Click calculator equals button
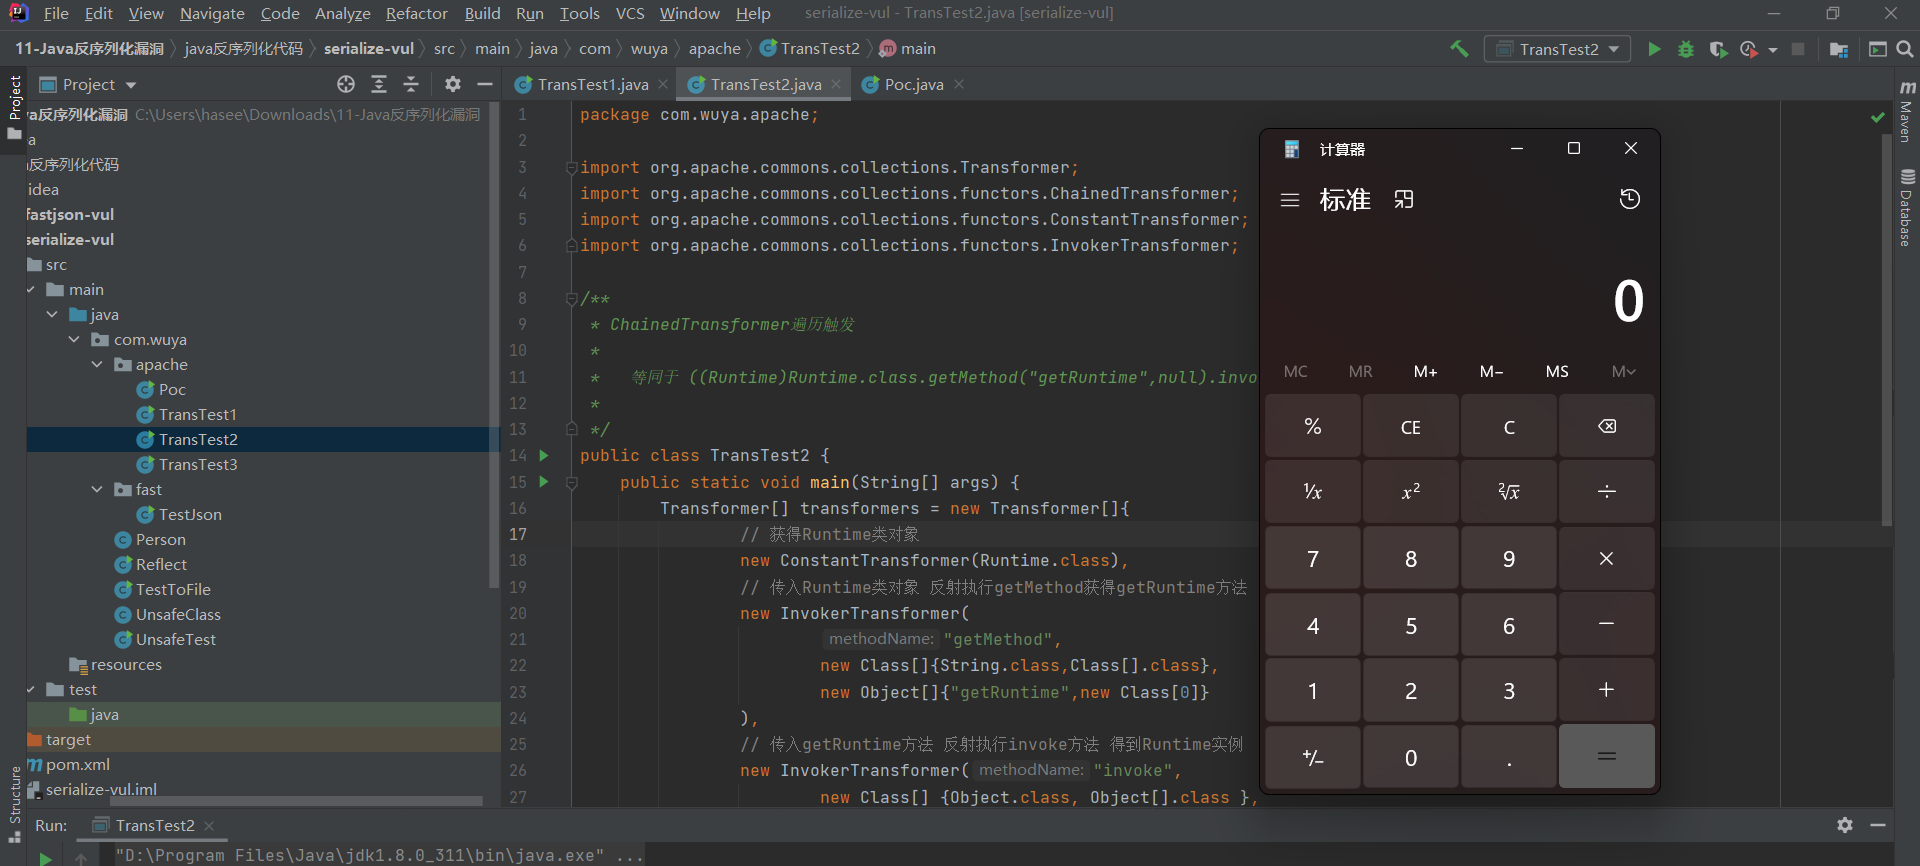Image resolution: width=1920 pixels, height=866 pixels. tap(1606, 757)
